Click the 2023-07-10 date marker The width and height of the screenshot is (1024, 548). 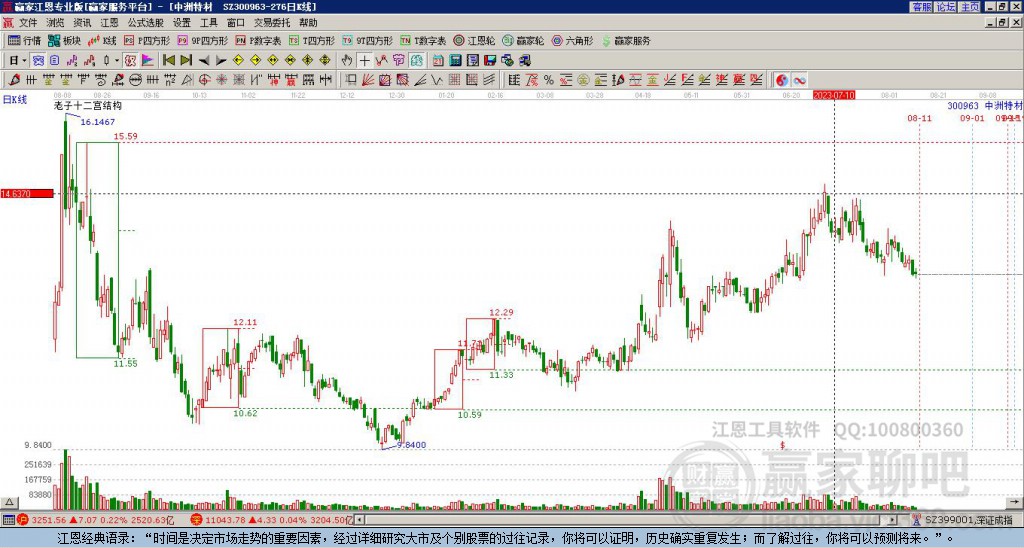pos(834,95)
